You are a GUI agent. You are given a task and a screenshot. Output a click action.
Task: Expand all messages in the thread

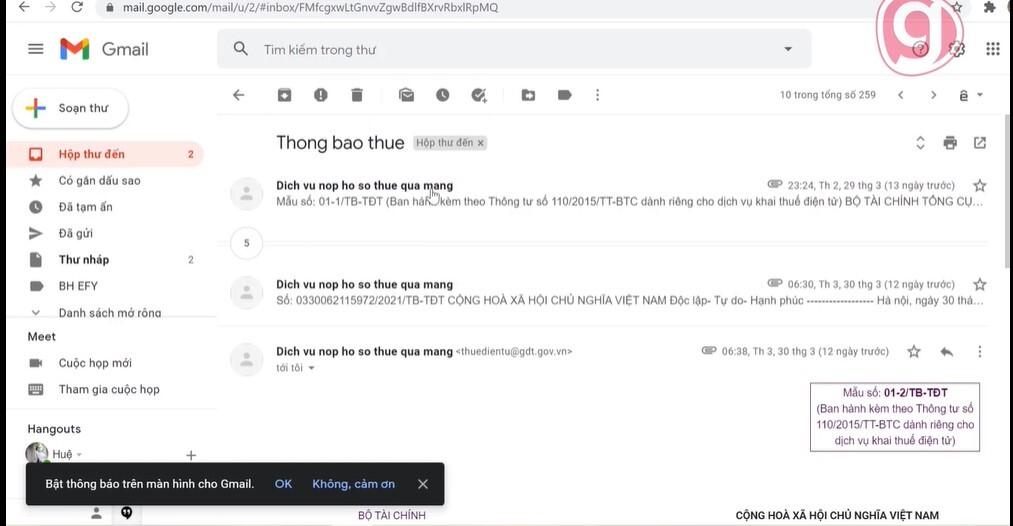pyautogui.click(x=921, y=143)
